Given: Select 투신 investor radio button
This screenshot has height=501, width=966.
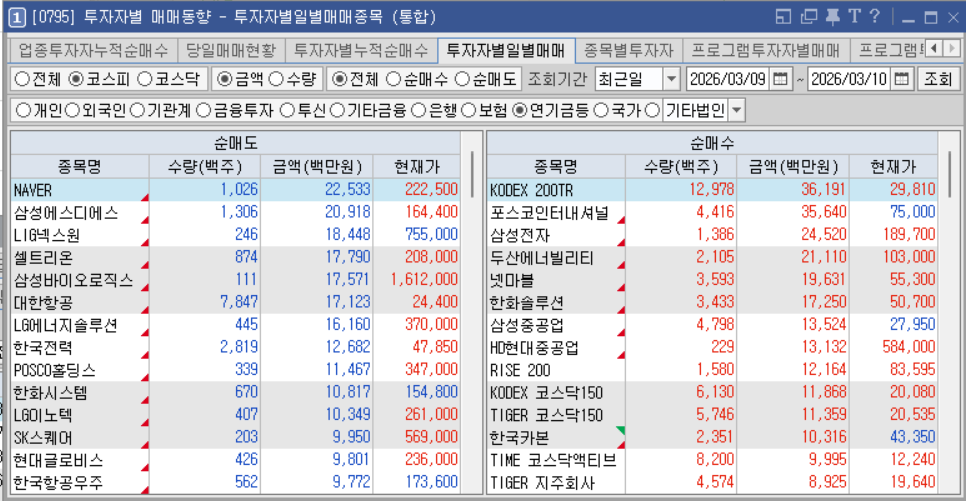Looking at the screenshot, I should click(x=287, y=110).
